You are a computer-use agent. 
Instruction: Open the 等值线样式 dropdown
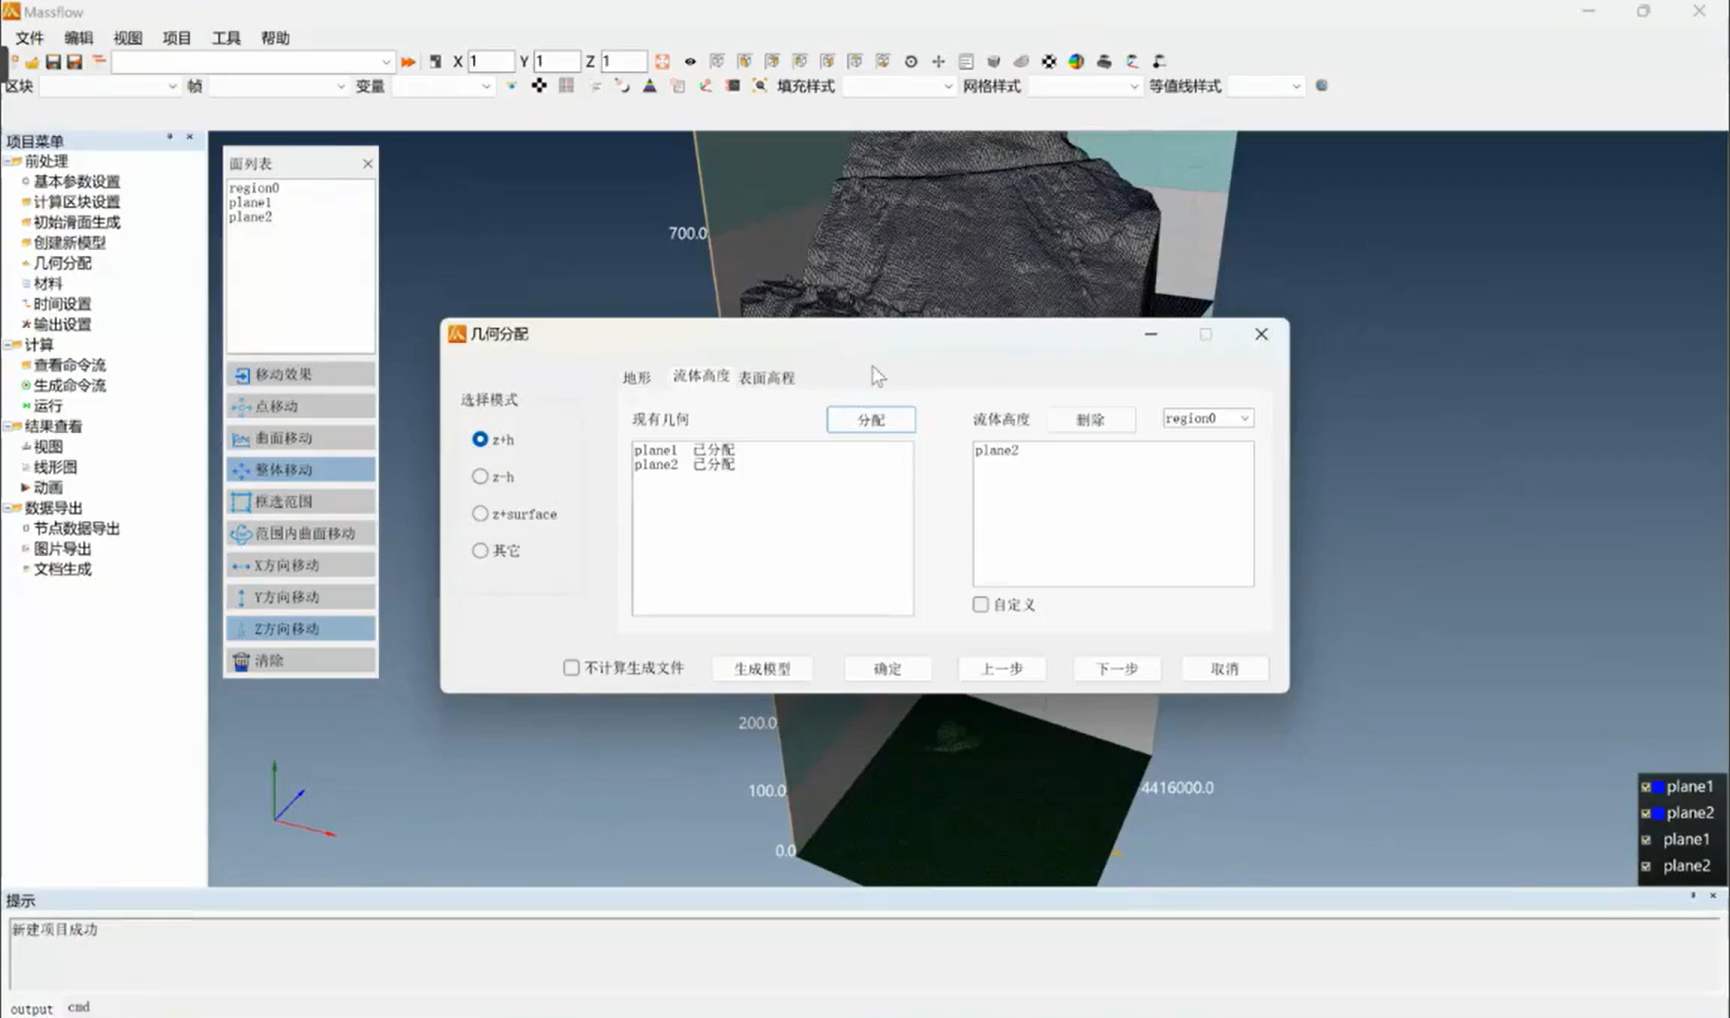[1266, 86]
